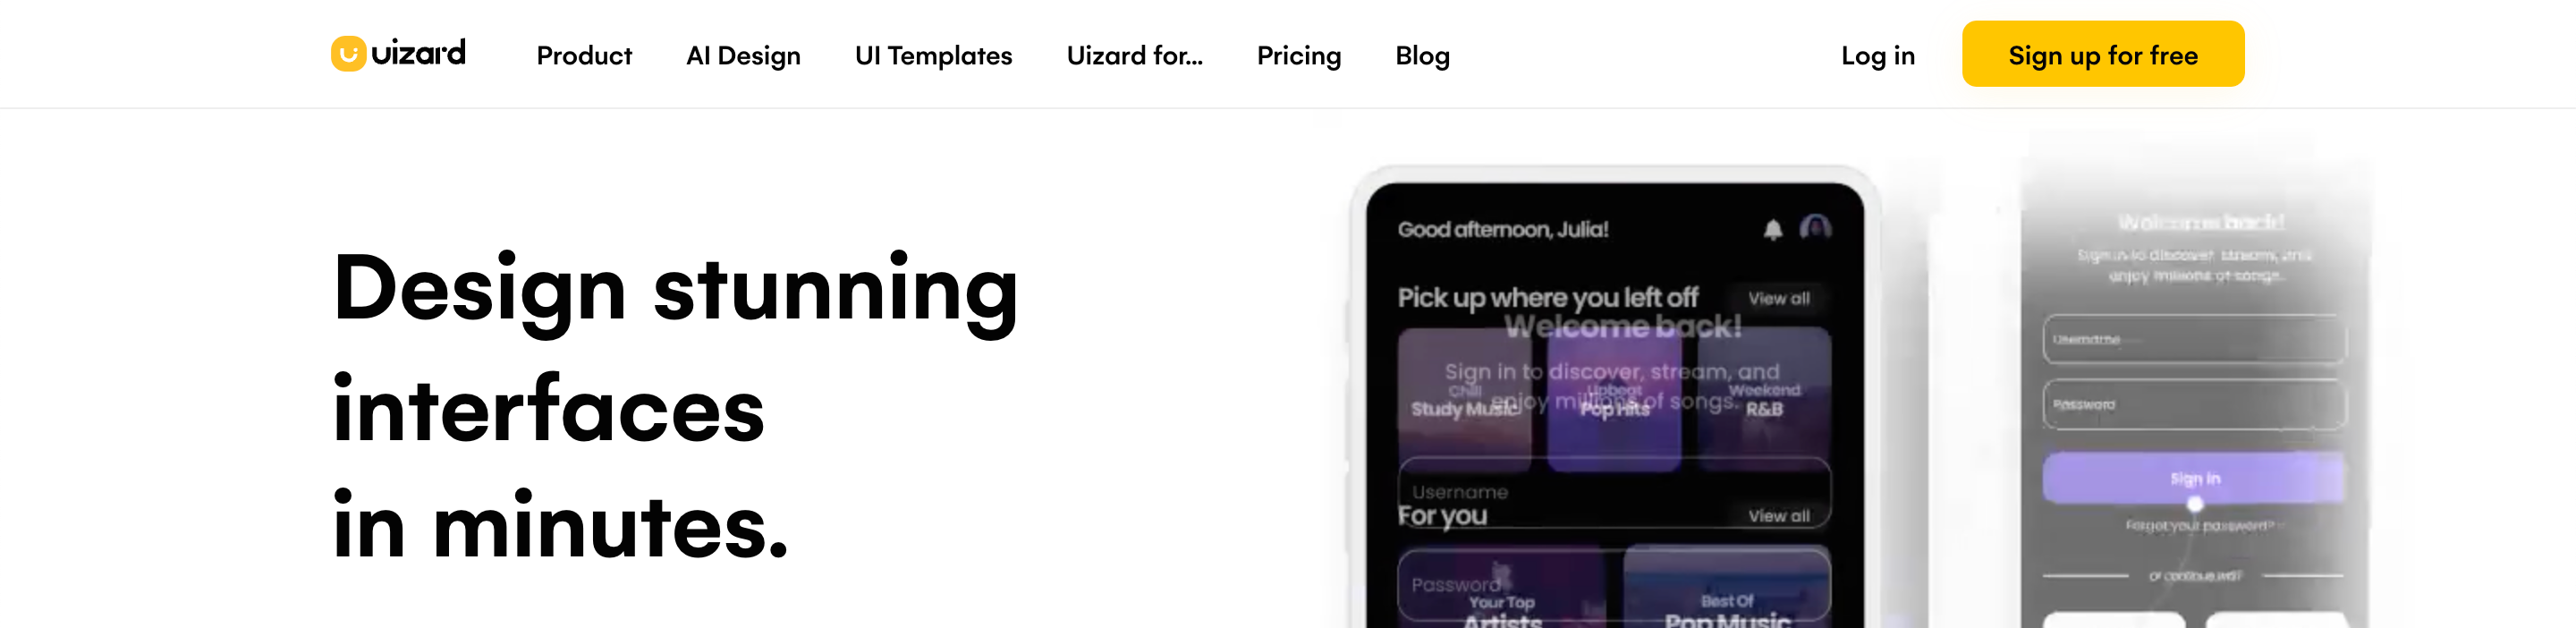Click the purple Sign in button

pos(2194,478)
